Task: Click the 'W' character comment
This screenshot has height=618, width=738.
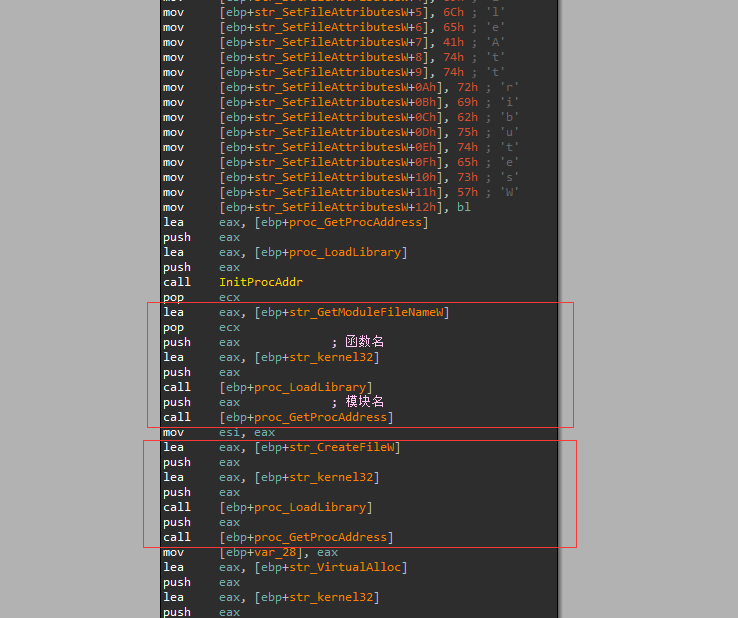Action: [509, 192]
